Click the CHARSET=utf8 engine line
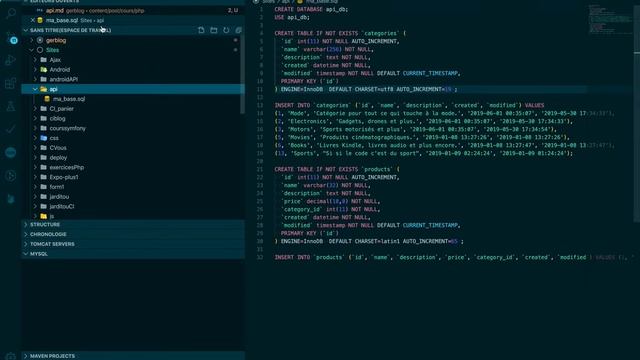The width and height of the screenshot is (640, 360). (366, 89)
